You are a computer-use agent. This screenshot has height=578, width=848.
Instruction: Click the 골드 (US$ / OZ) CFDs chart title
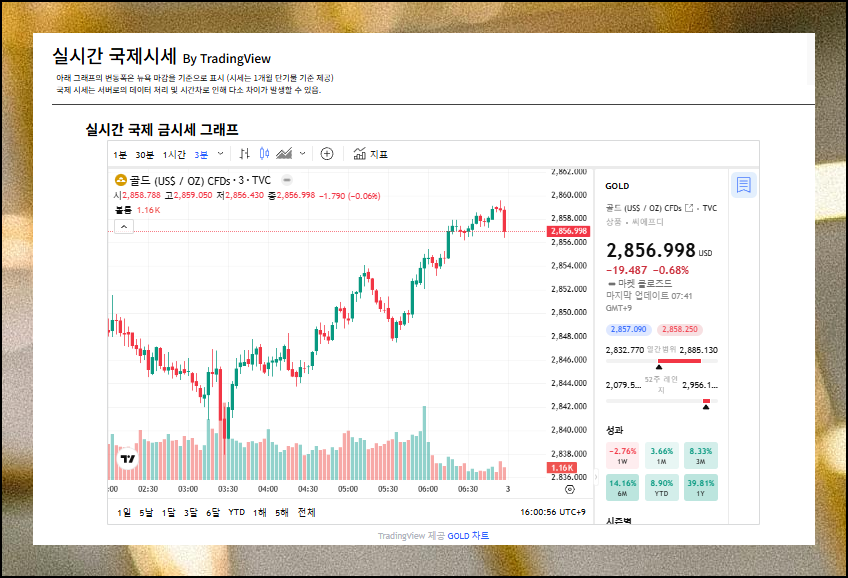coord(179,180)
